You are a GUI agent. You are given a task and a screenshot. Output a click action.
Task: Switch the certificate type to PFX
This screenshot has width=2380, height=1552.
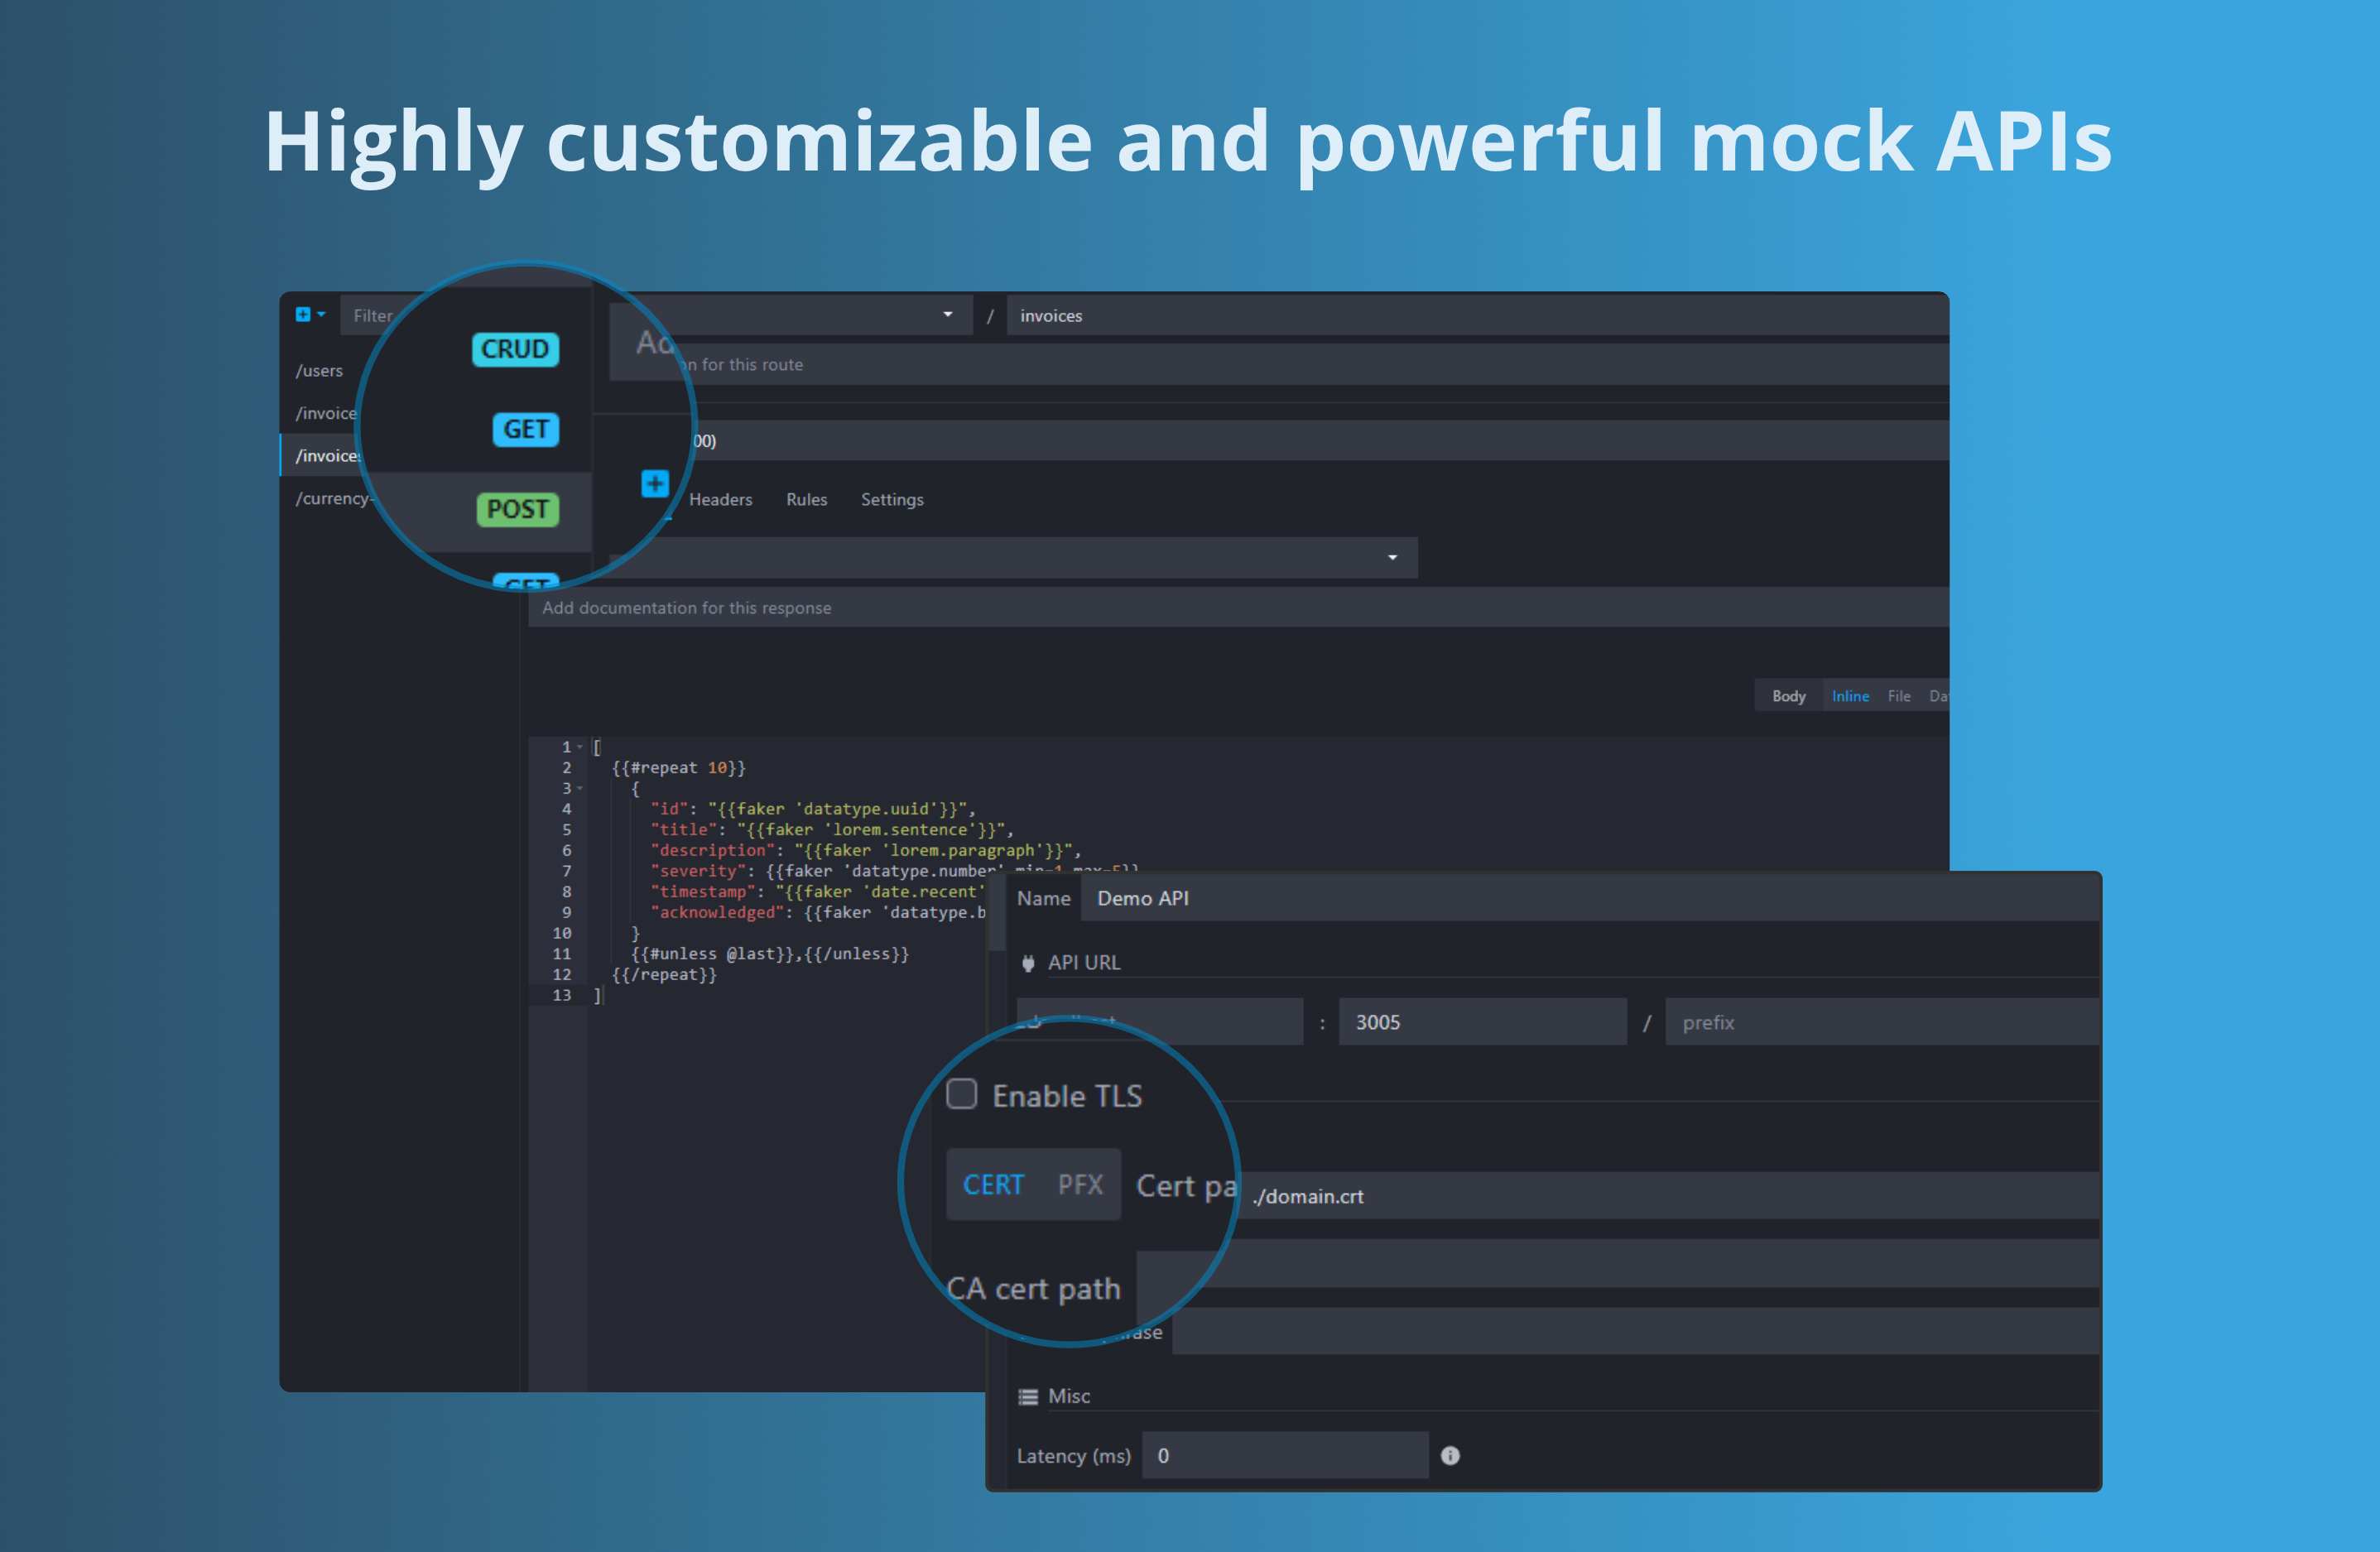pyautogui.click(x=1081, y=1184)
